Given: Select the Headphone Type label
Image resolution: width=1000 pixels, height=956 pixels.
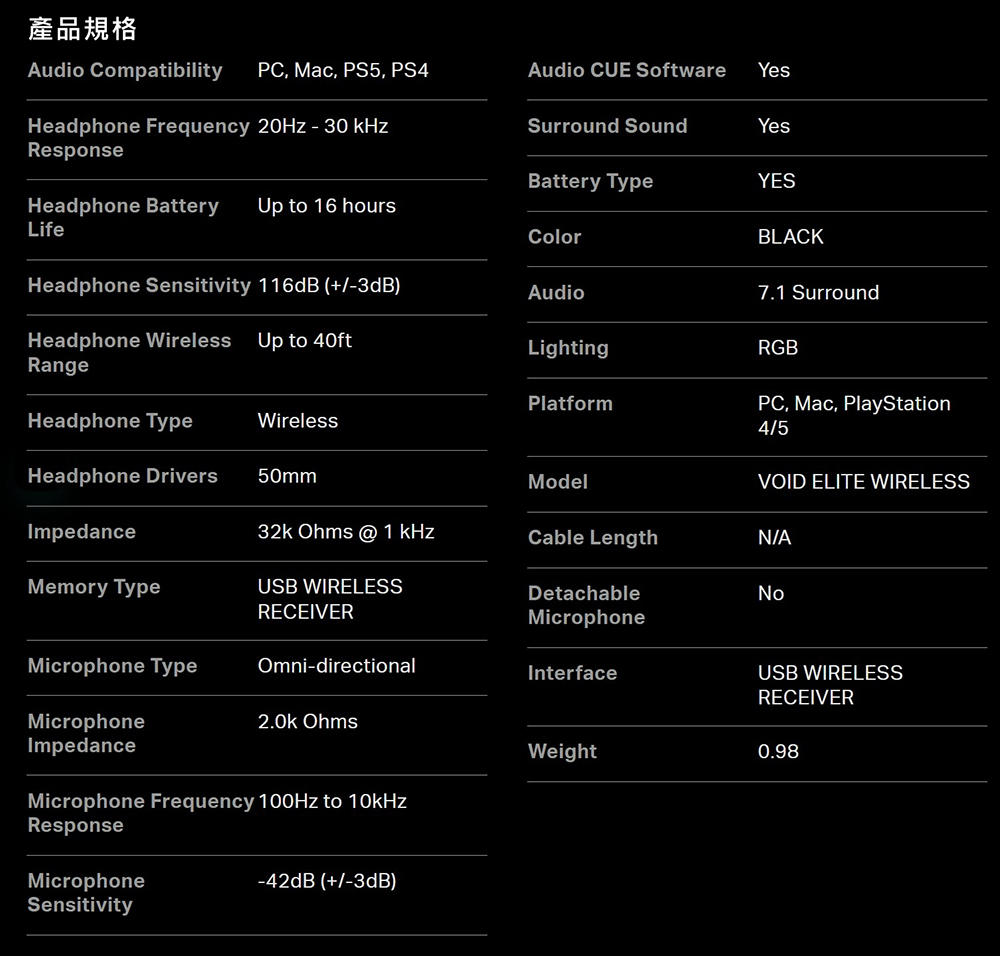Looking at the screenshot, I should (x=110, y=421).
